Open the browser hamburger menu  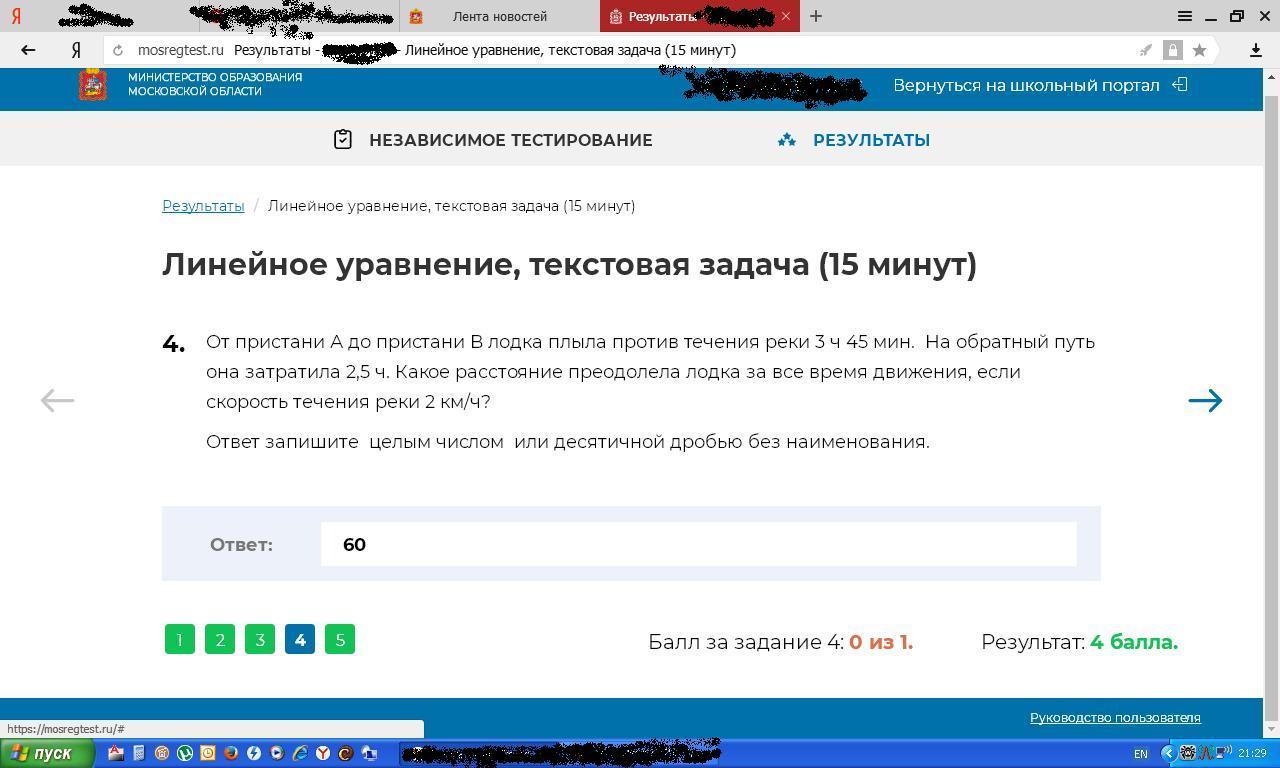point(1185,16)
